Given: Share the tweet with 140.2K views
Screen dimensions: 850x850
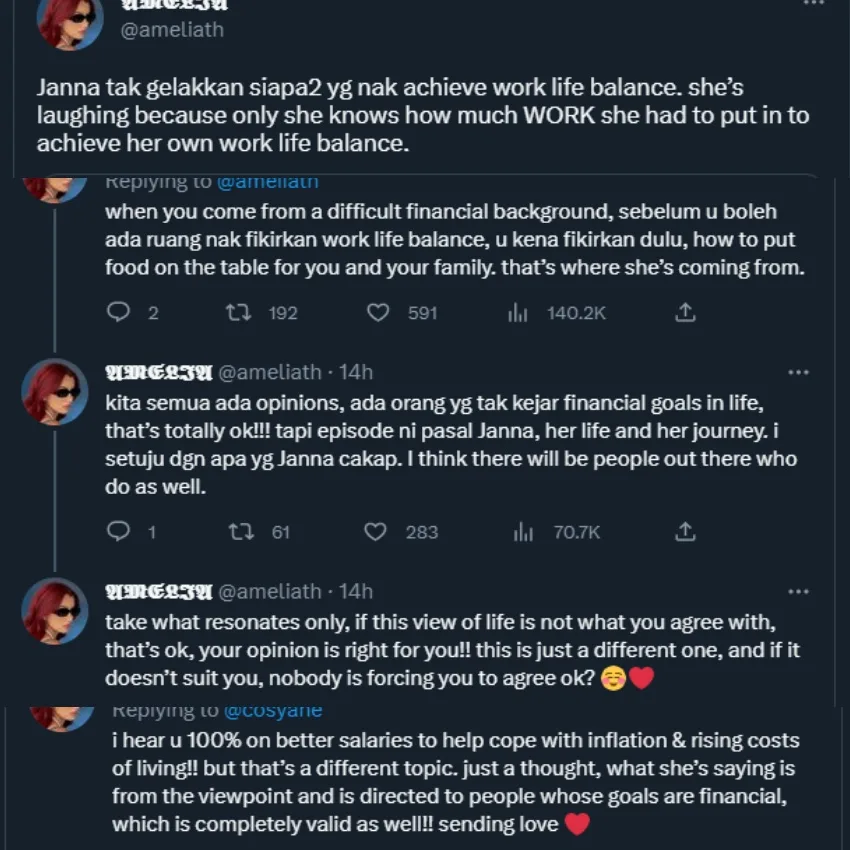Looking at the screenshot, I should click(x=684, y=313).
